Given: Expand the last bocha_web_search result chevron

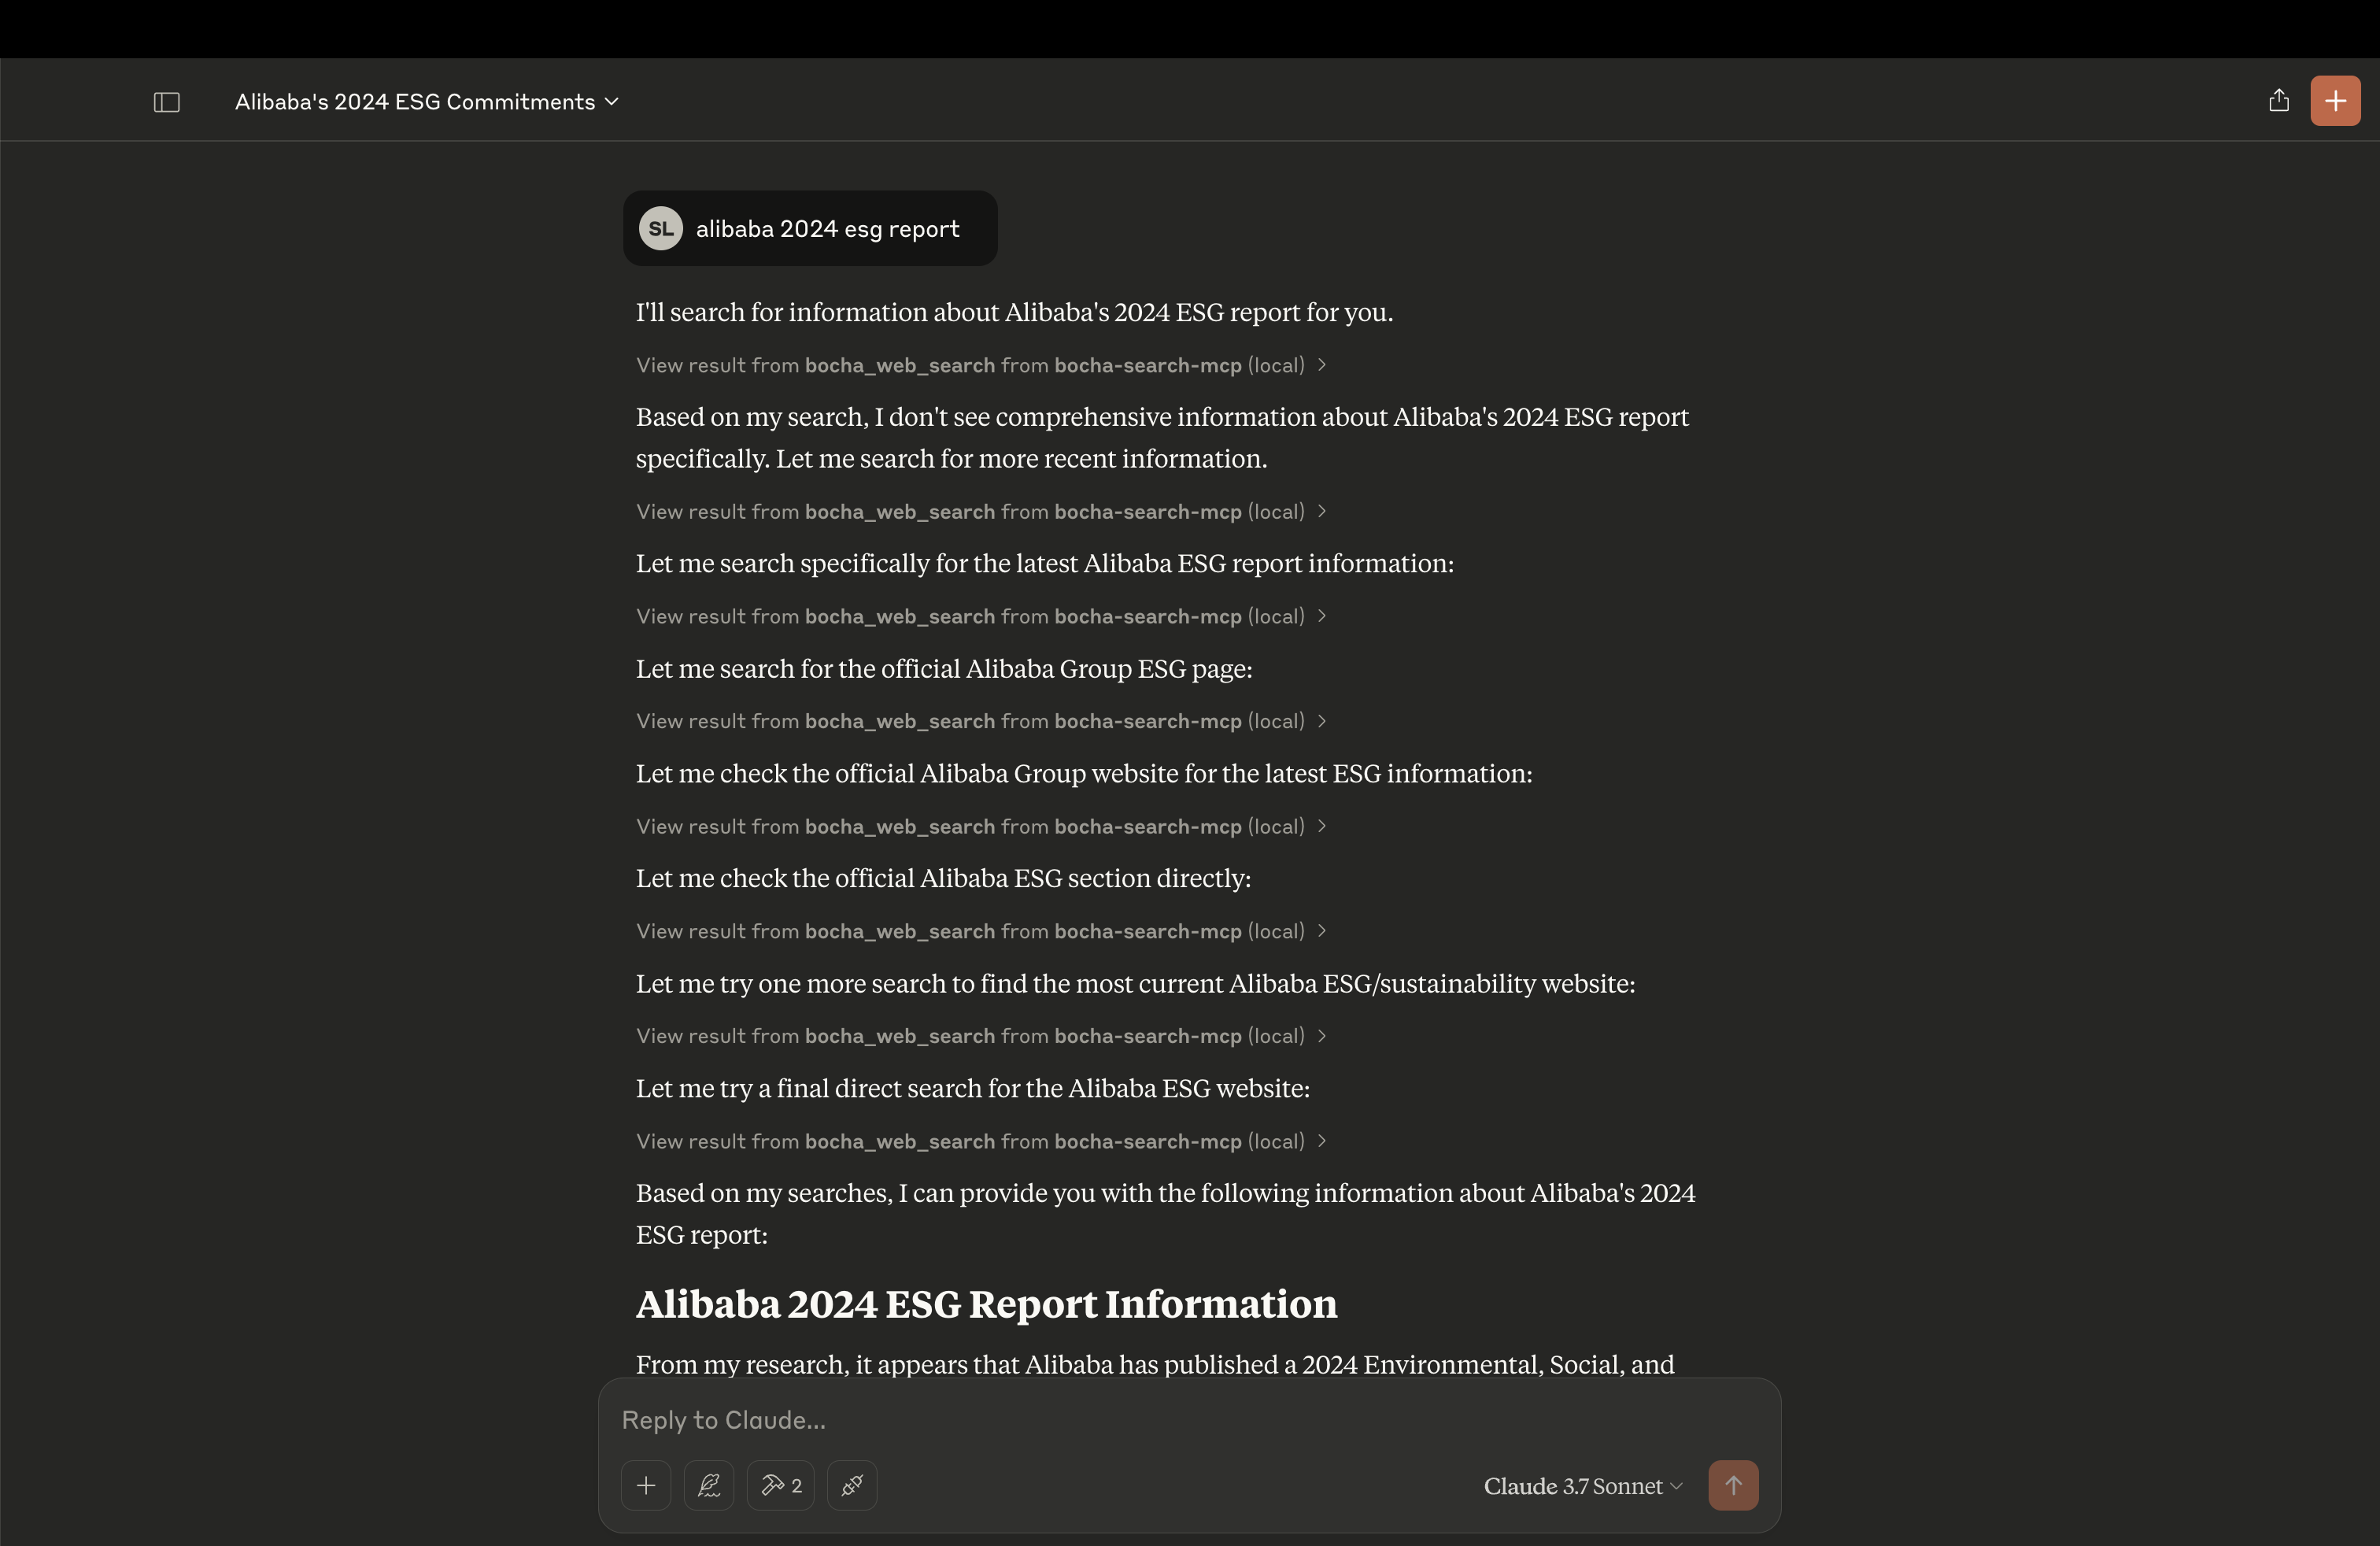Looking at the screenshot, I should (1321, 1141).
